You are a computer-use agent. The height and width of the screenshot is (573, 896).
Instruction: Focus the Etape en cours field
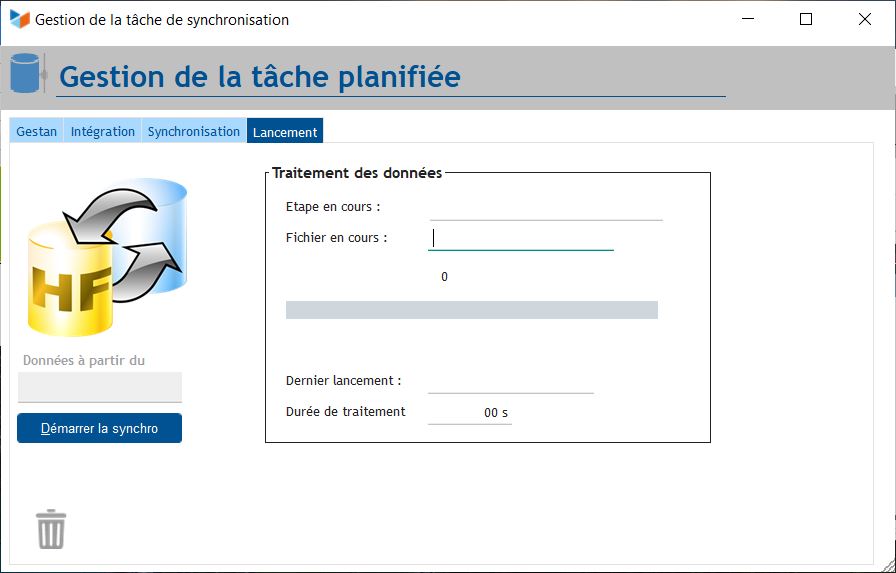(545, 208)
